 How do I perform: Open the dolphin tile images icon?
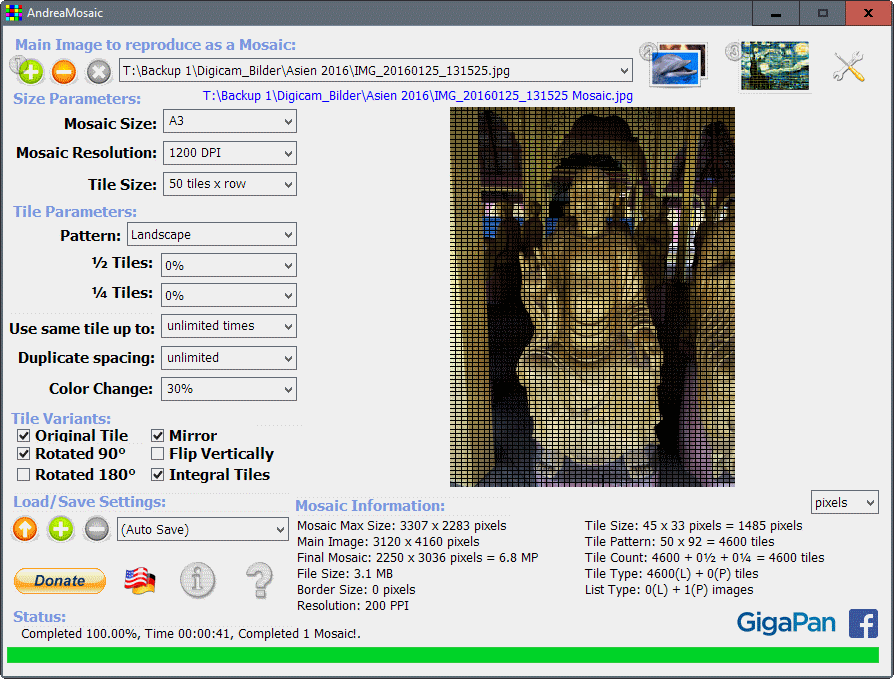[678, 67]
